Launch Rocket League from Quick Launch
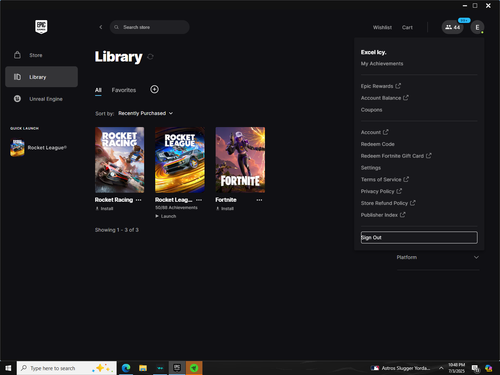 (39, 148)
